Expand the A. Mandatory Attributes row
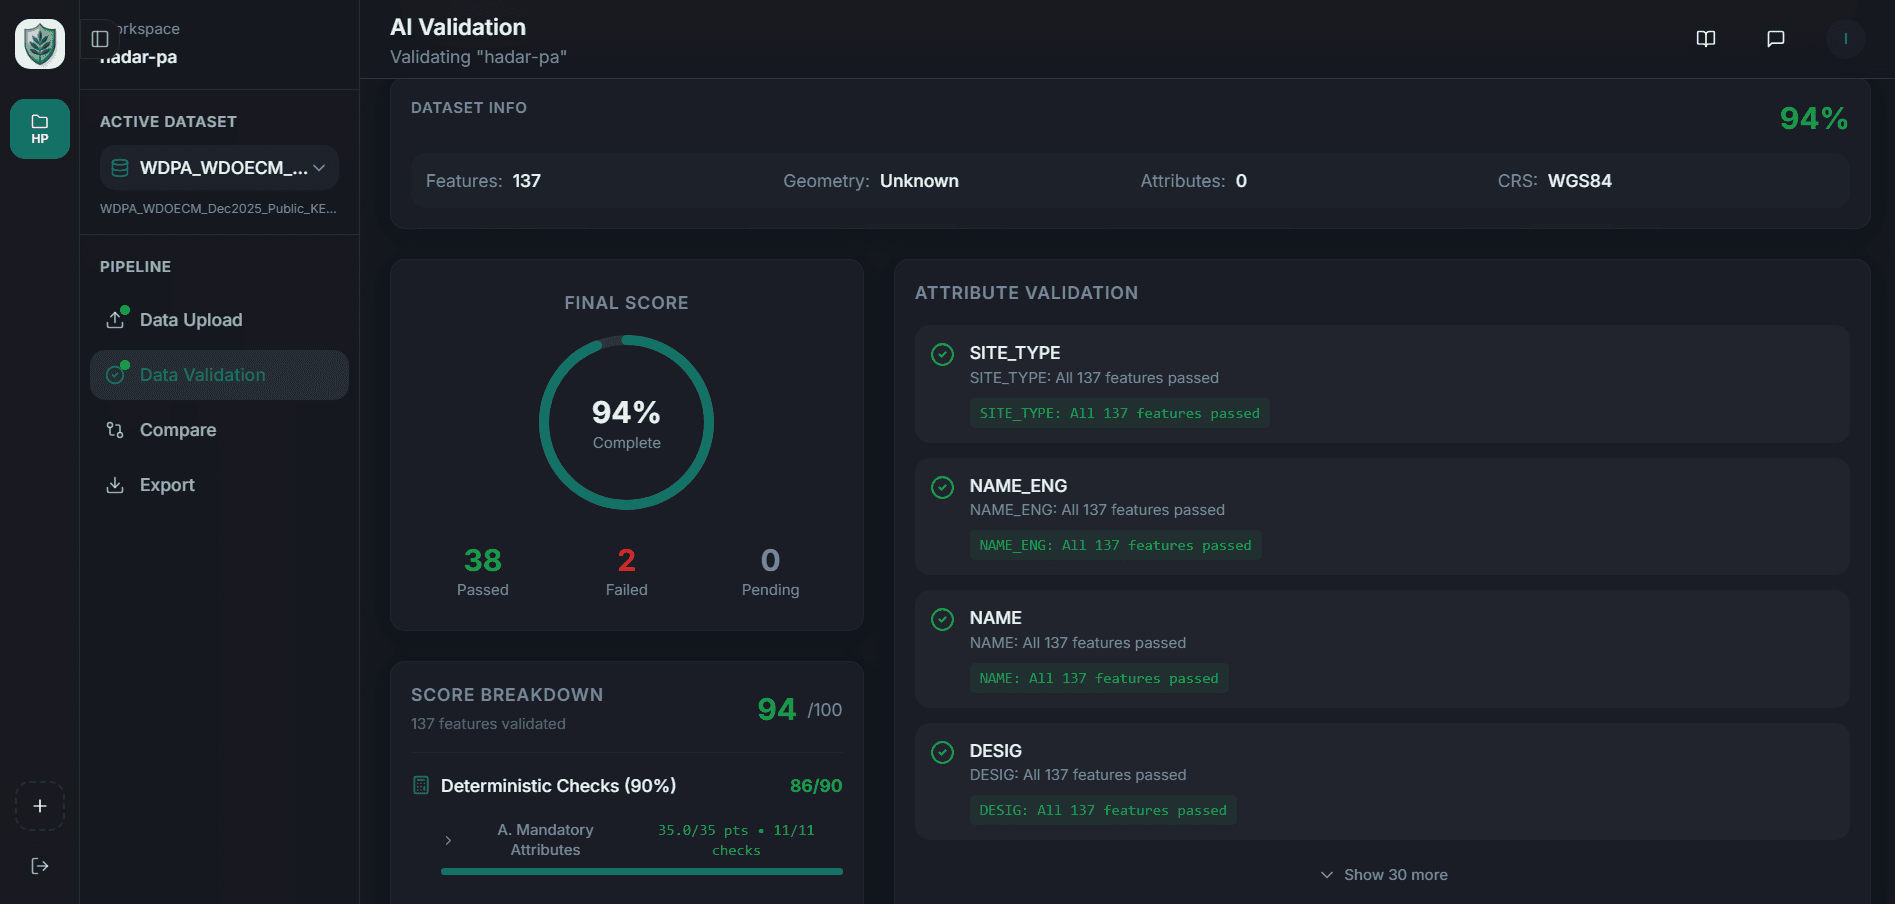 tap(642, 840)
